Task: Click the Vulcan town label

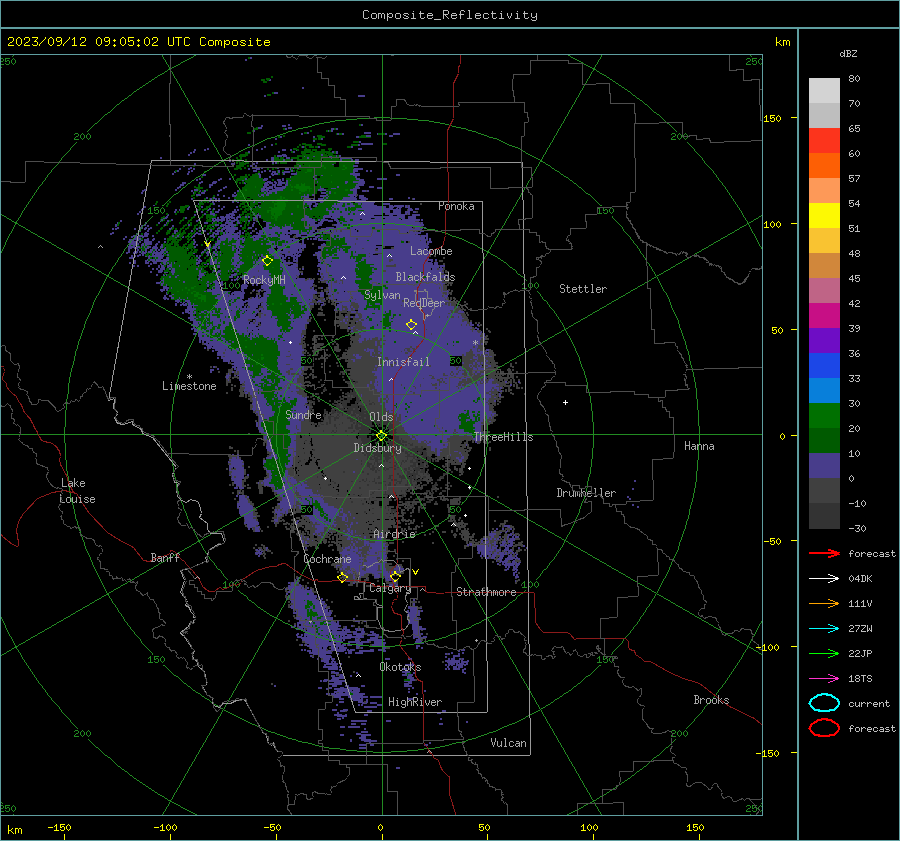Action: click(508, 743)
